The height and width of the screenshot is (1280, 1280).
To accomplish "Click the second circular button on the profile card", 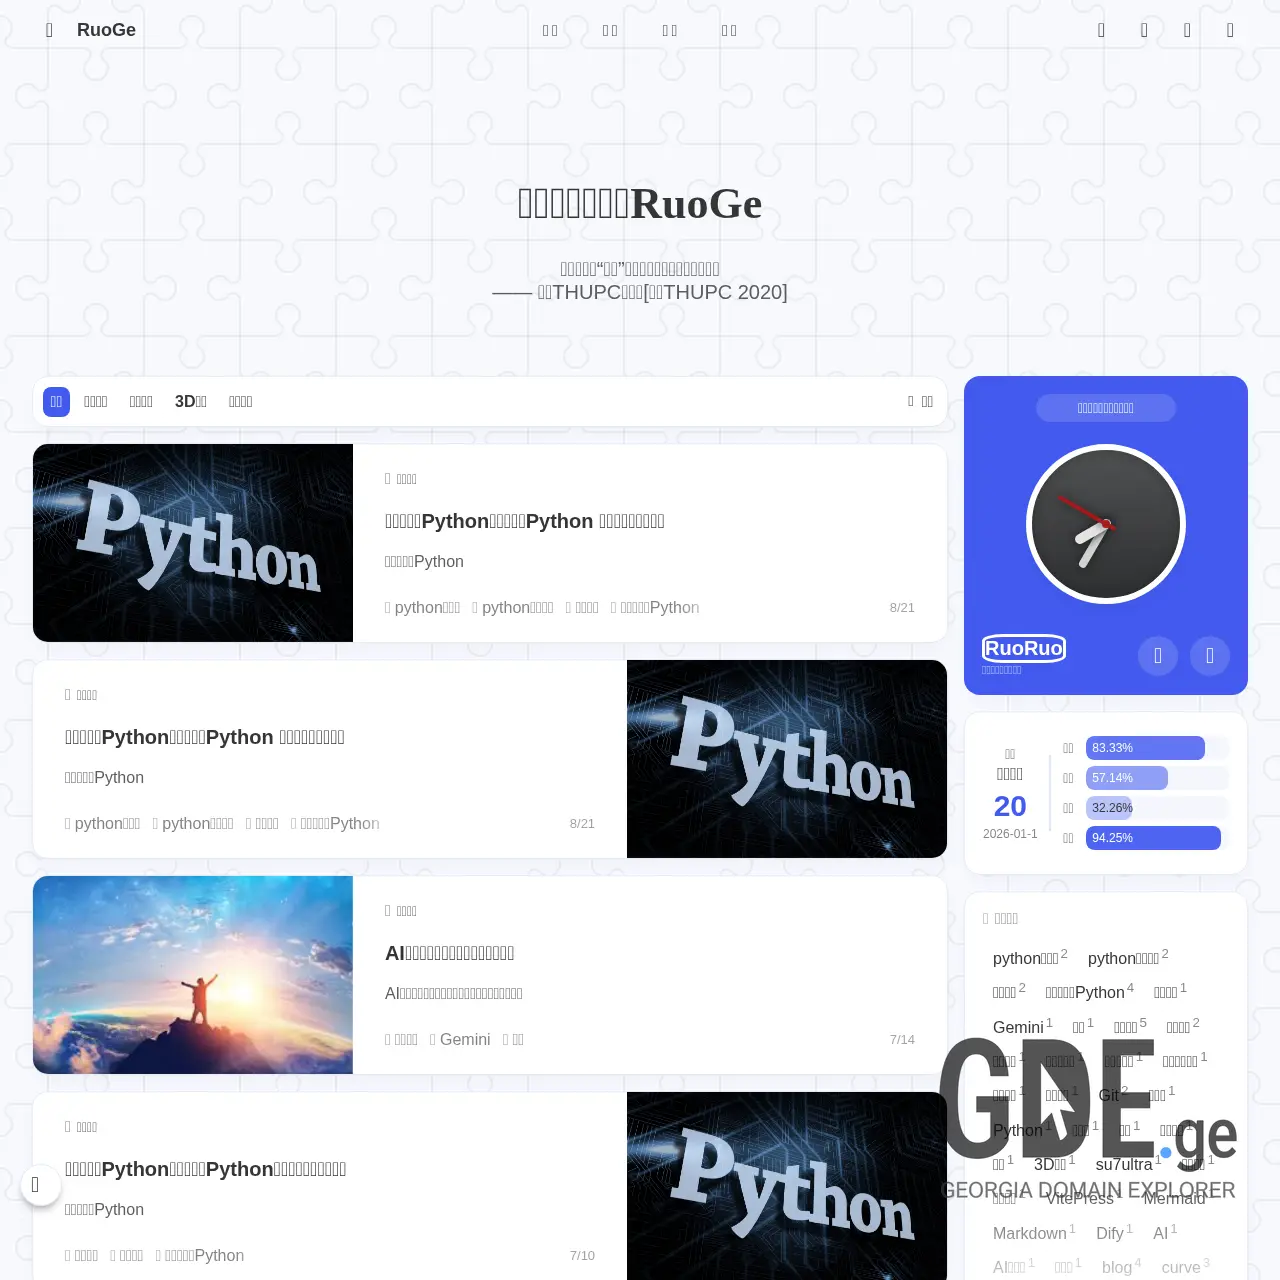I will click(x=1210, y=656).
